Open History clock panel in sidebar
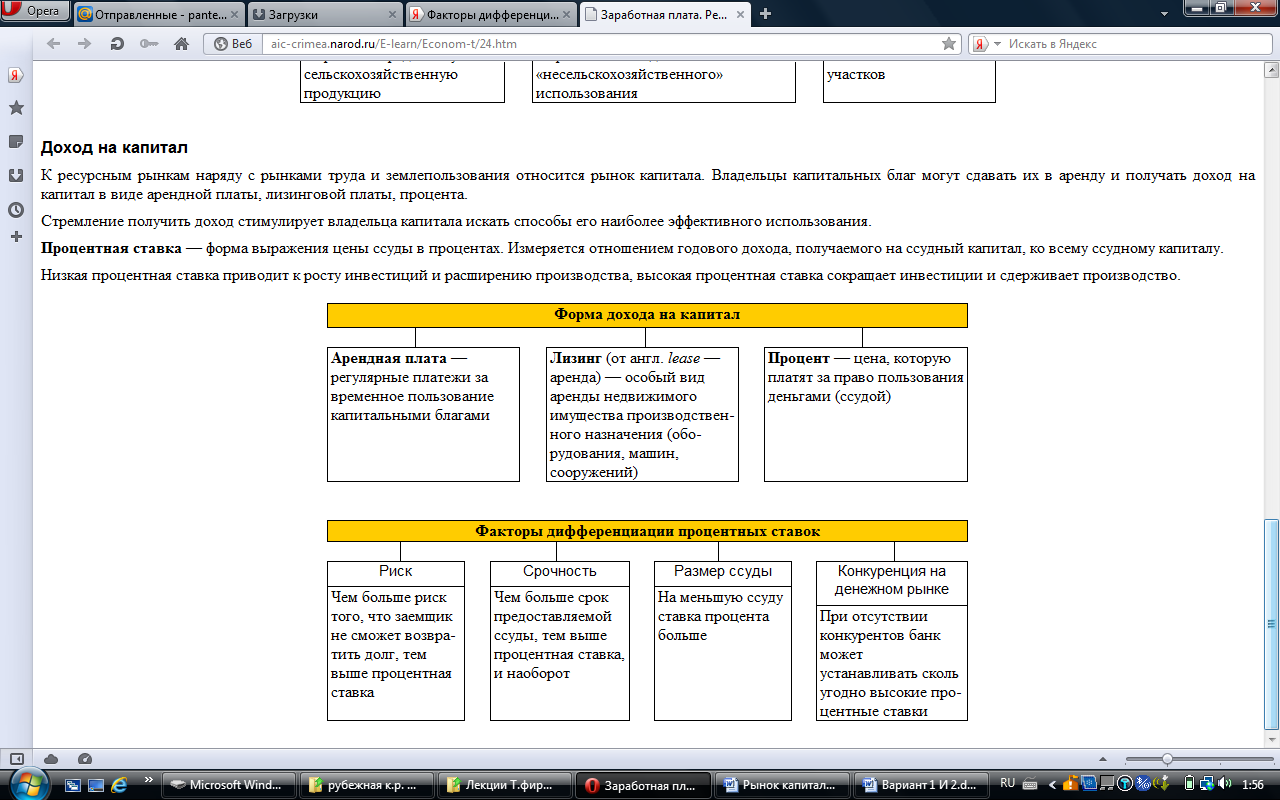This screenshot has width=1280, height=800. pos(16,210)
